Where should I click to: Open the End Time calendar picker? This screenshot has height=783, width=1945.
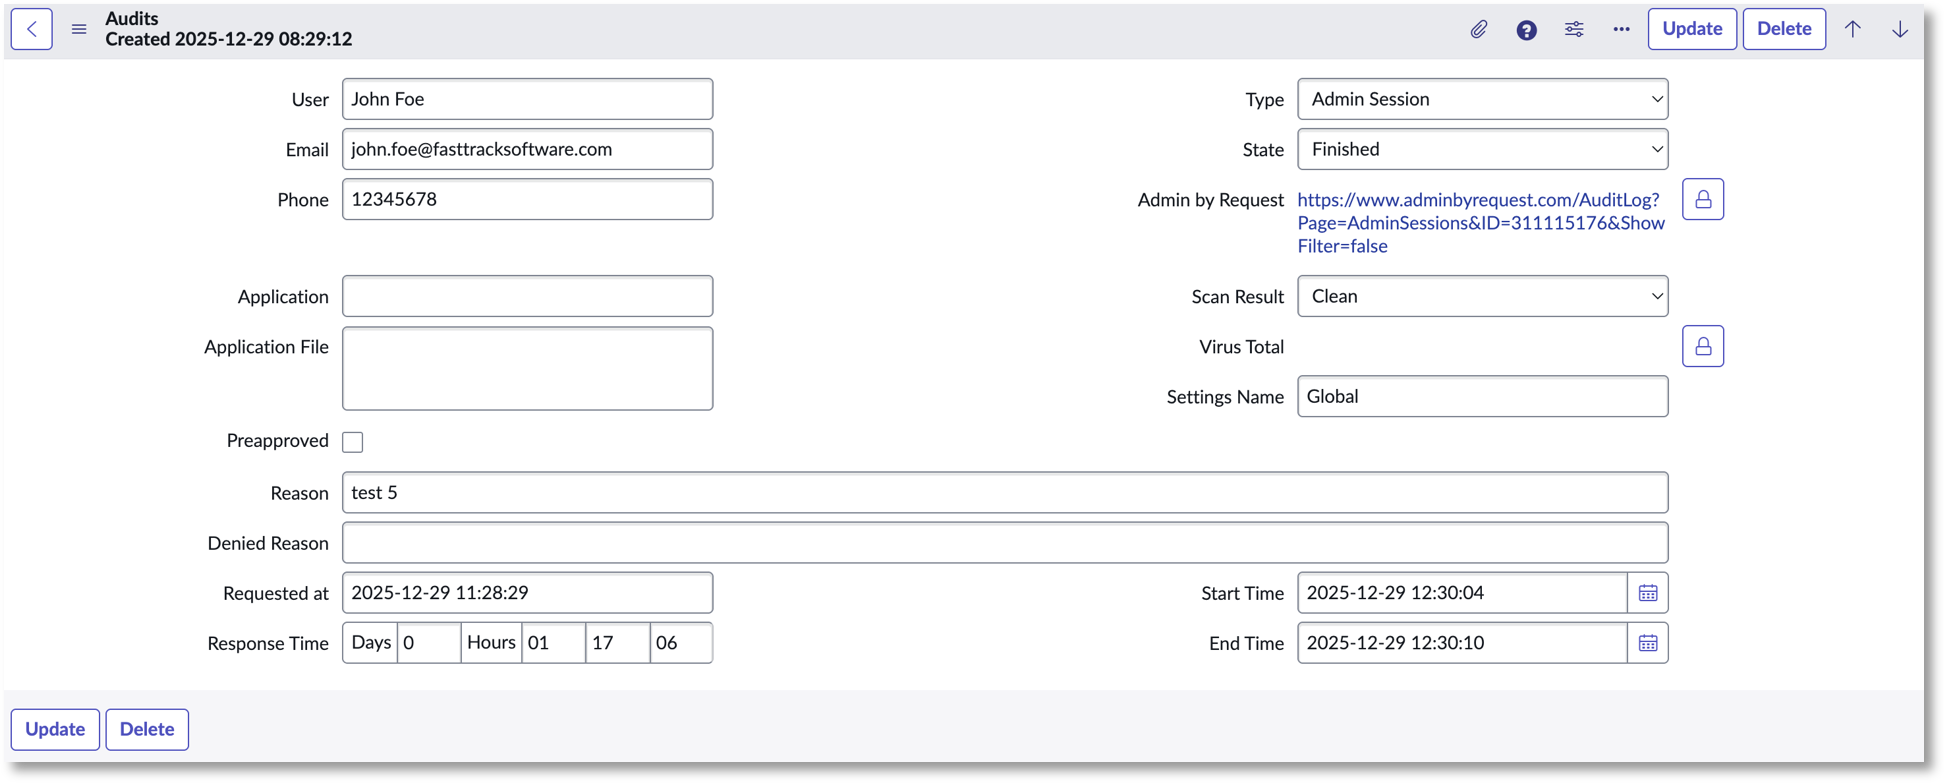point(1648,643)
